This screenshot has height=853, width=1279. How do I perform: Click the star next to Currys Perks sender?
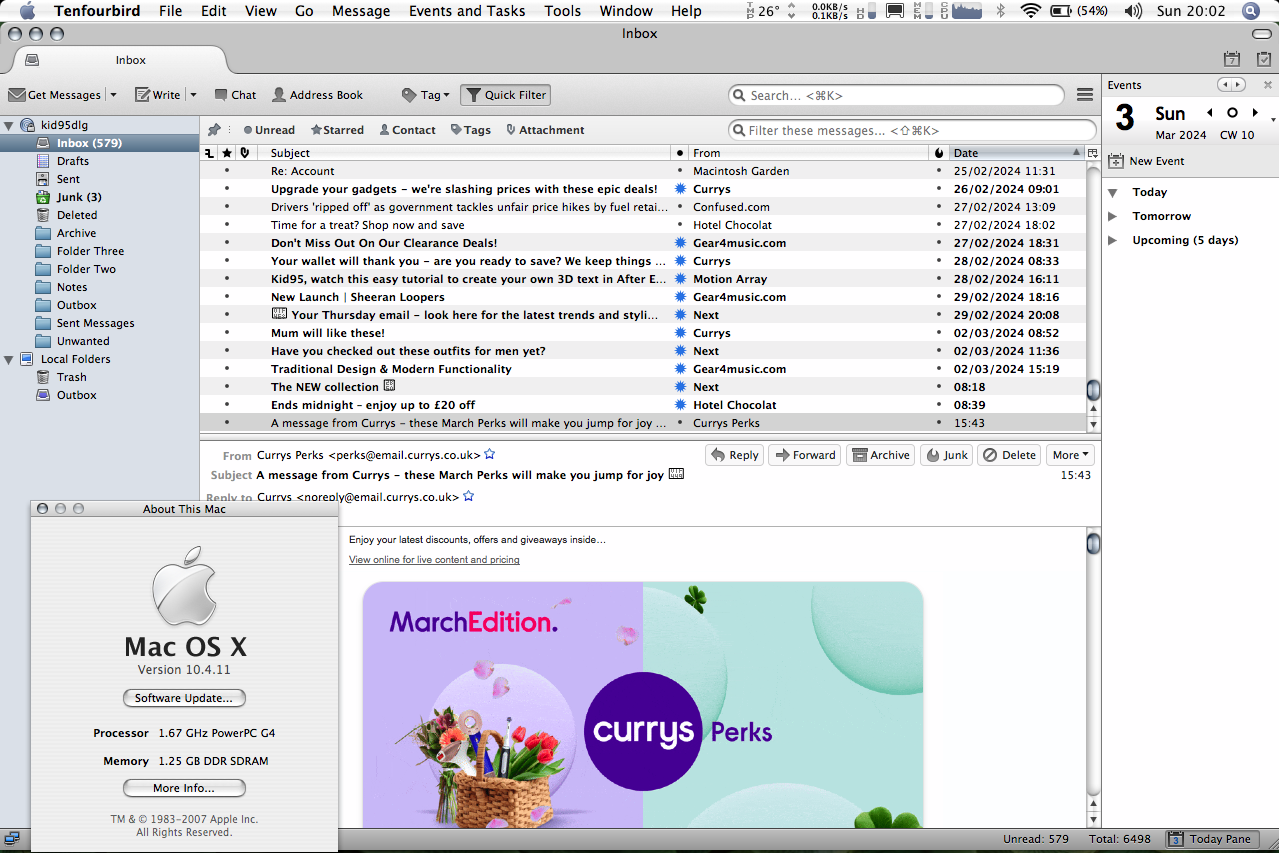(x=489, y=455)
